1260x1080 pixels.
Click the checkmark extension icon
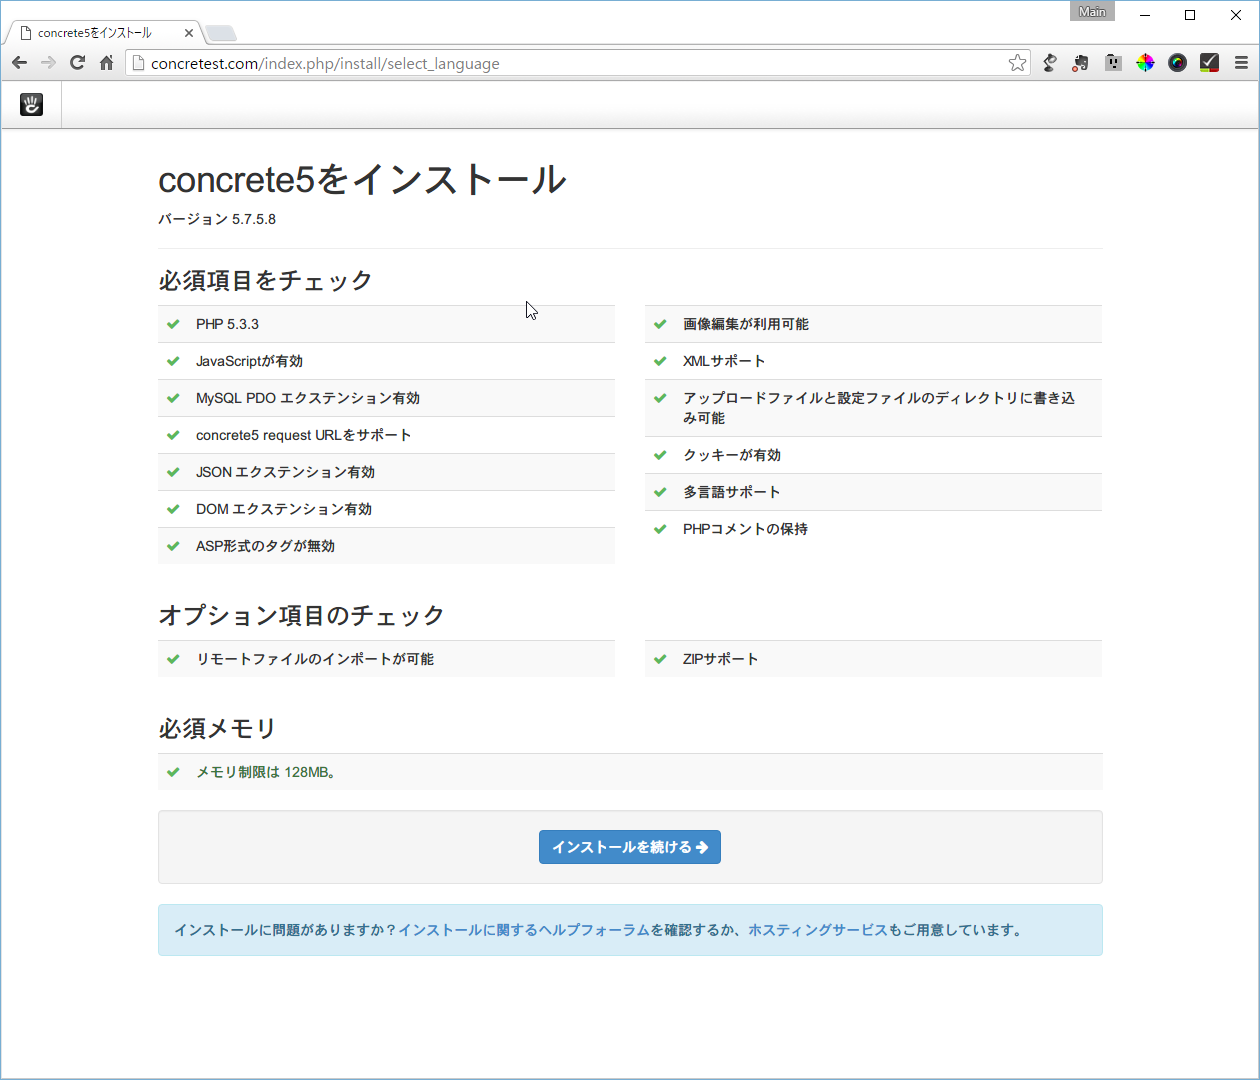coord(1209,63)
